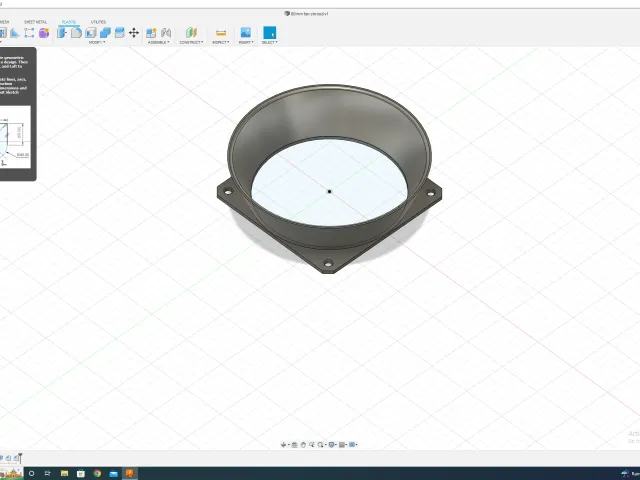Select the Offset Face tool icon

pos(119,33)
